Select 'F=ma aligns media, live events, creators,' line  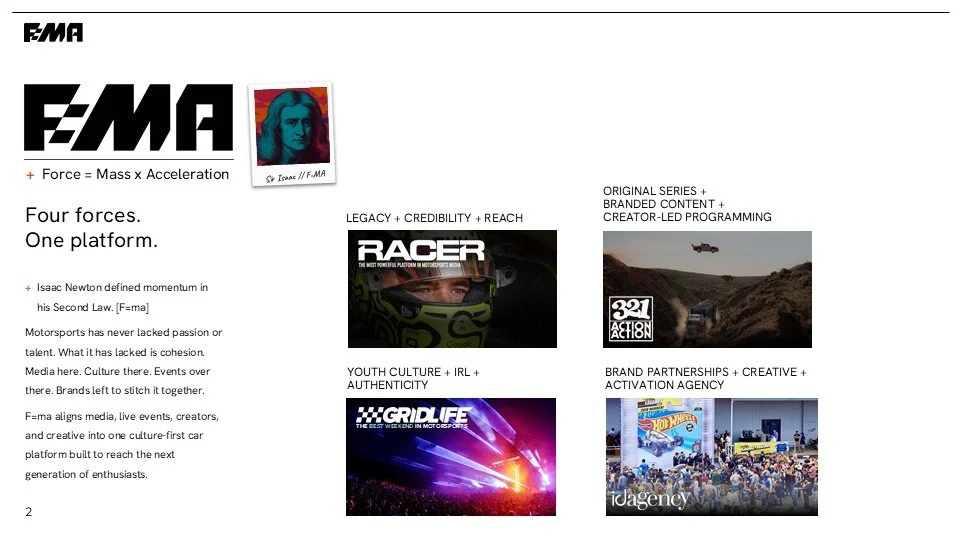coord(122,416)
